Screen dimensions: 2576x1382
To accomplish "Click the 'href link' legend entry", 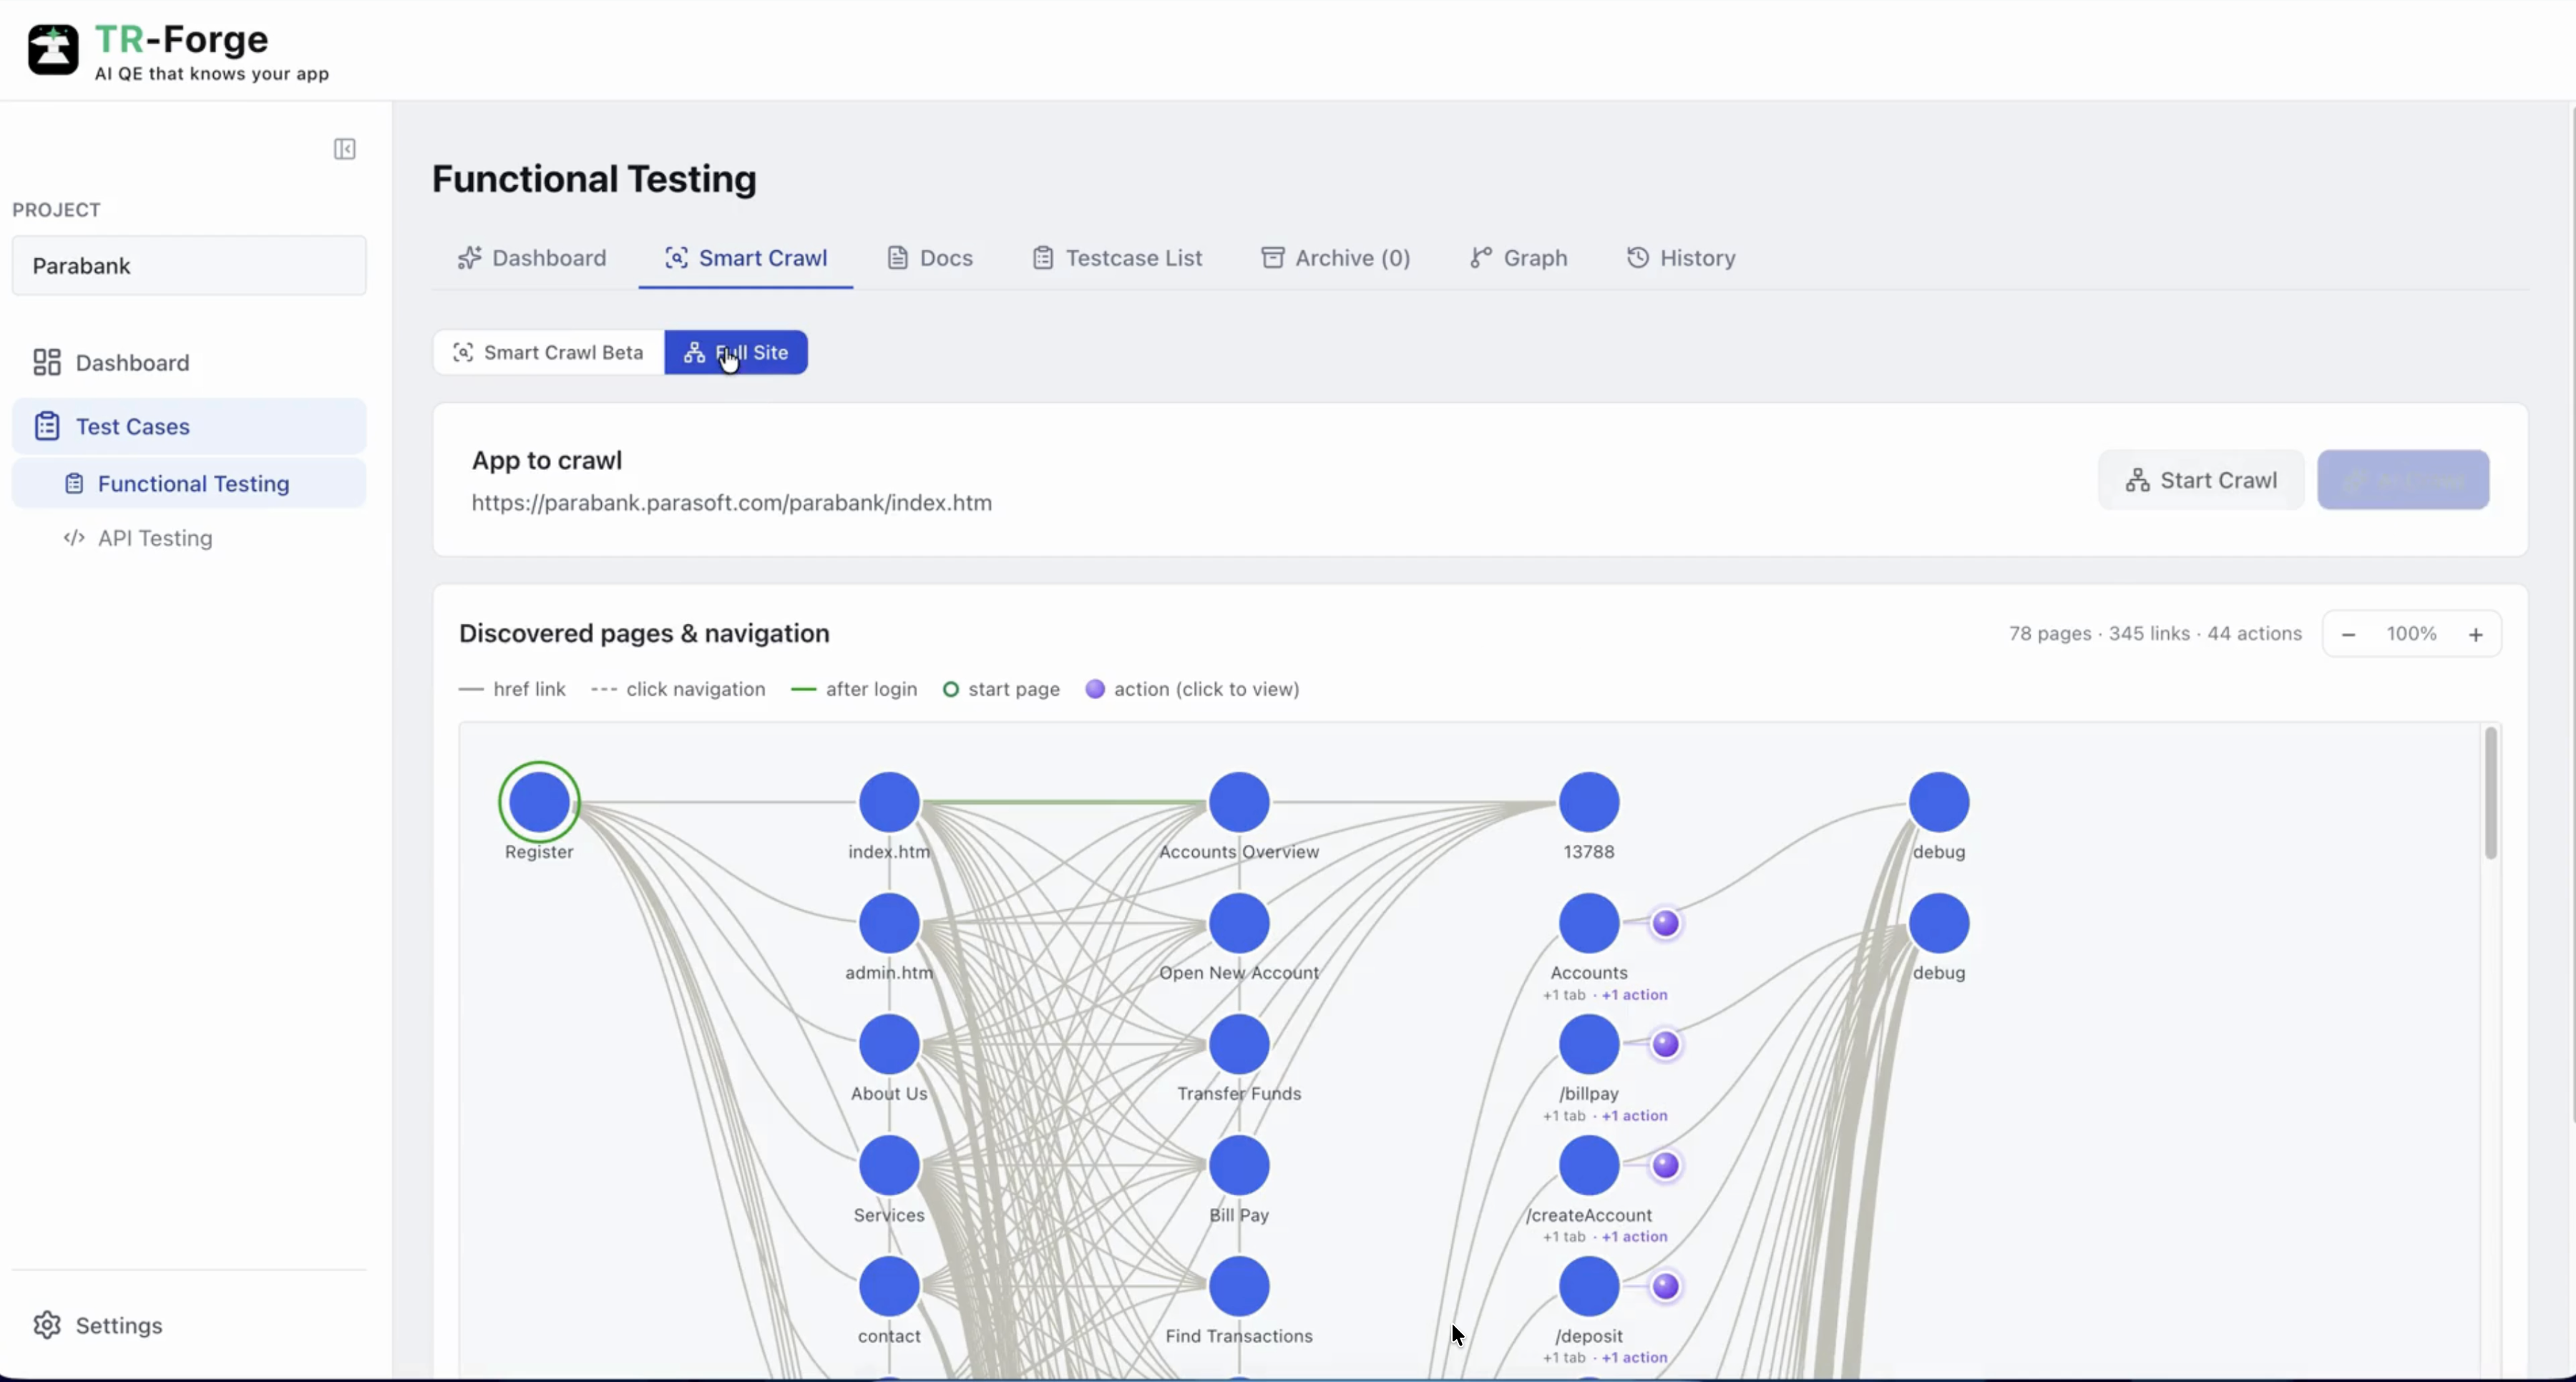I will 512,689.
